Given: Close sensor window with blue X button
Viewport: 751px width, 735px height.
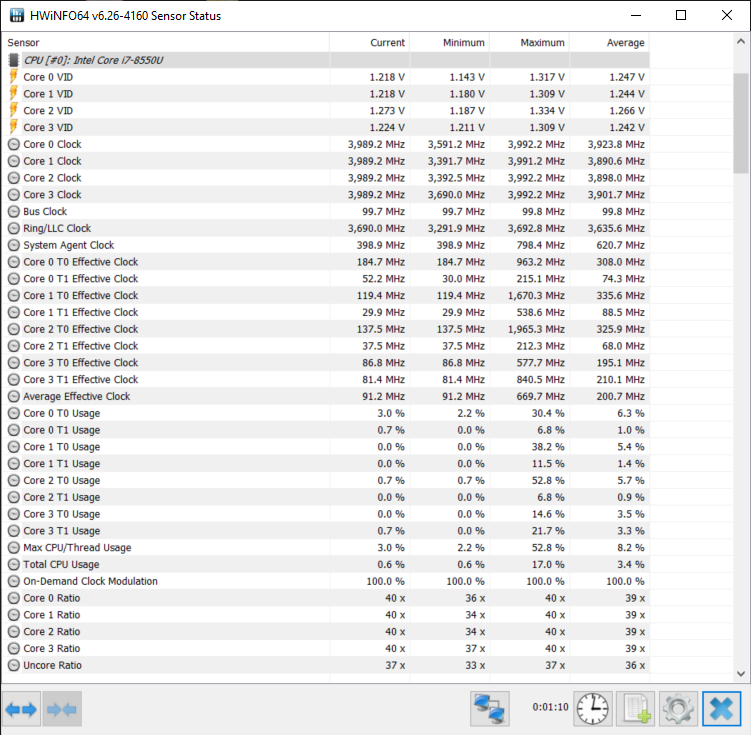Looking at the screenshot, I should tap(721, 709).
